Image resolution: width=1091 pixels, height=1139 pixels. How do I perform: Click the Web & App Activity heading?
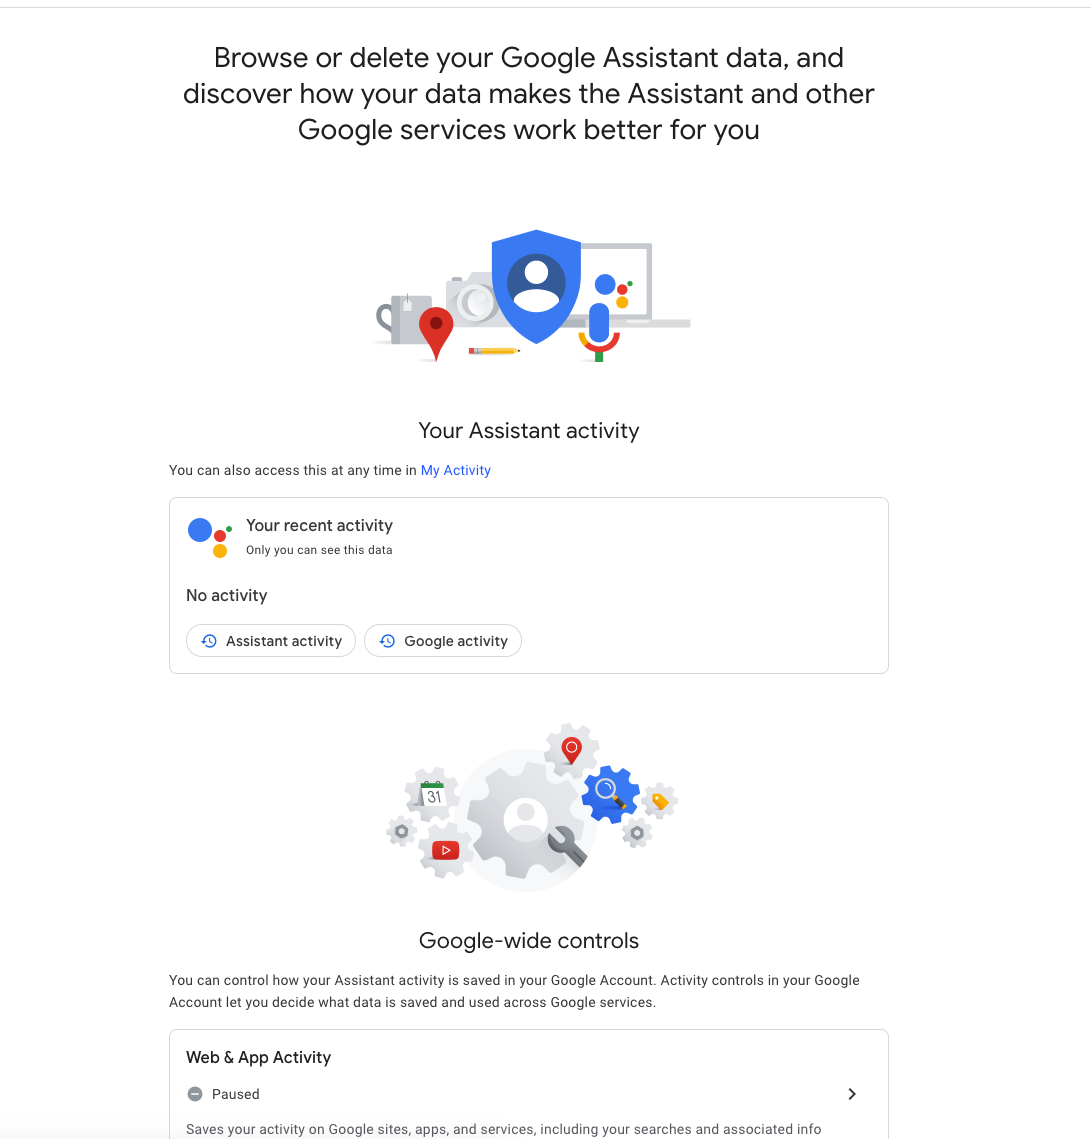click(258, 1057)
